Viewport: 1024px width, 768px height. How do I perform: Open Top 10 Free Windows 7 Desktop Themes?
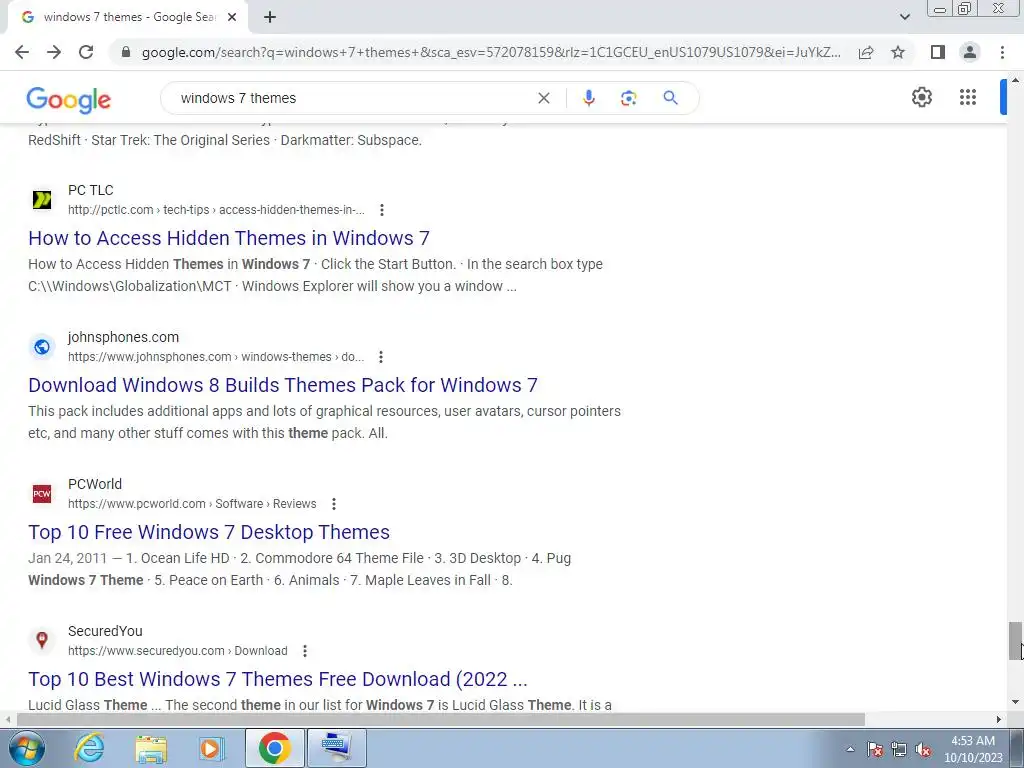click(209, 532)
